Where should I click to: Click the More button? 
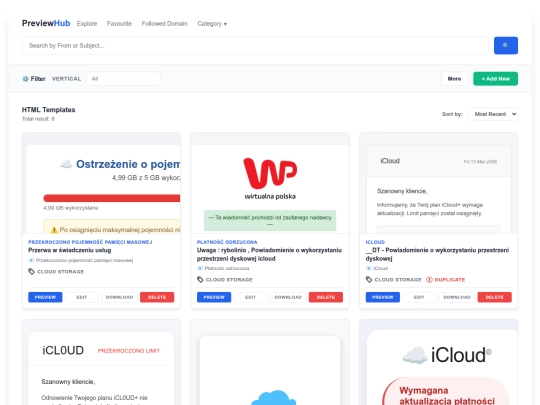point(454,79)
